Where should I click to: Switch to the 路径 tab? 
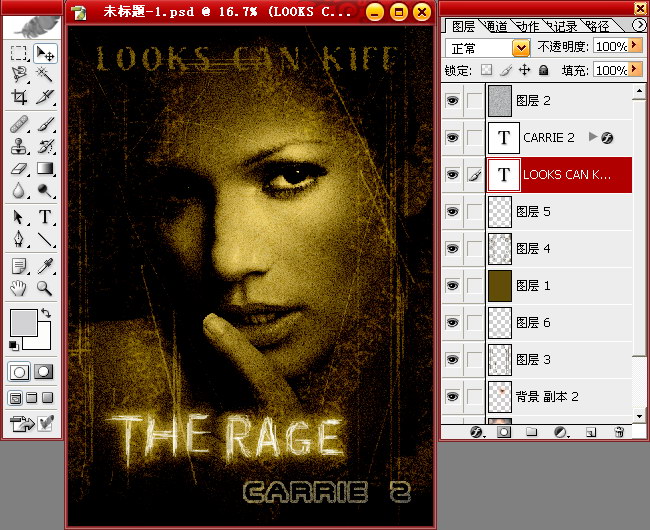(597, 26)
